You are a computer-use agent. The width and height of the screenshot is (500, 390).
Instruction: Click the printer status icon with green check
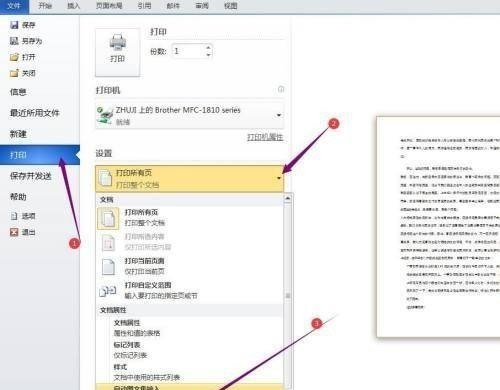(x=105, y=115)
